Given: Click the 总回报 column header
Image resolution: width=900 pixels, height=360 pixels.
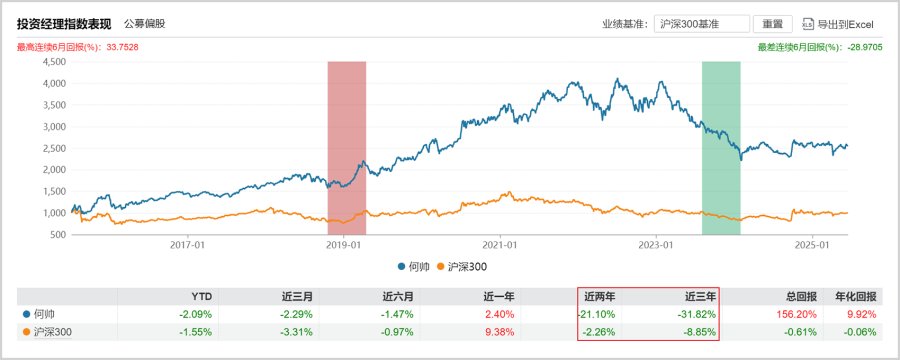Looking at the screenshot, I should [x=801, y=297].
